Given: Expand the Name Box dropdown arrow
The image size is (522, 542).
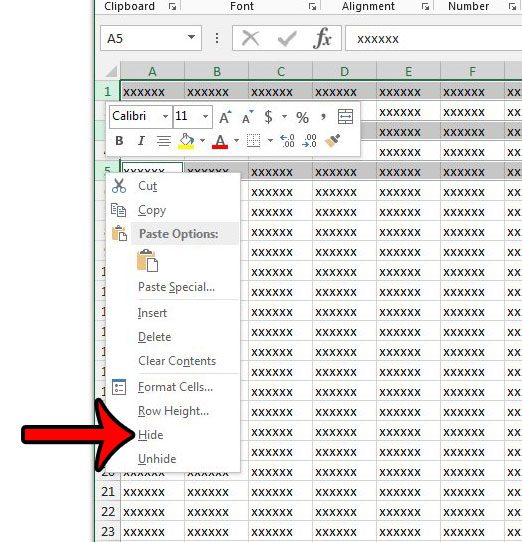Looking at the screenshot, I should (191, 37).
